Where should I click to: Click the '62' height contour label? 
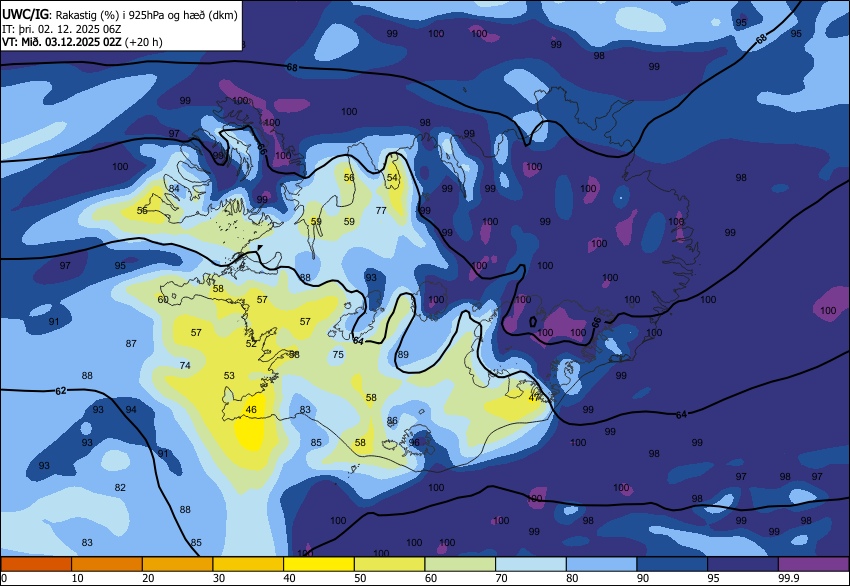61,391
